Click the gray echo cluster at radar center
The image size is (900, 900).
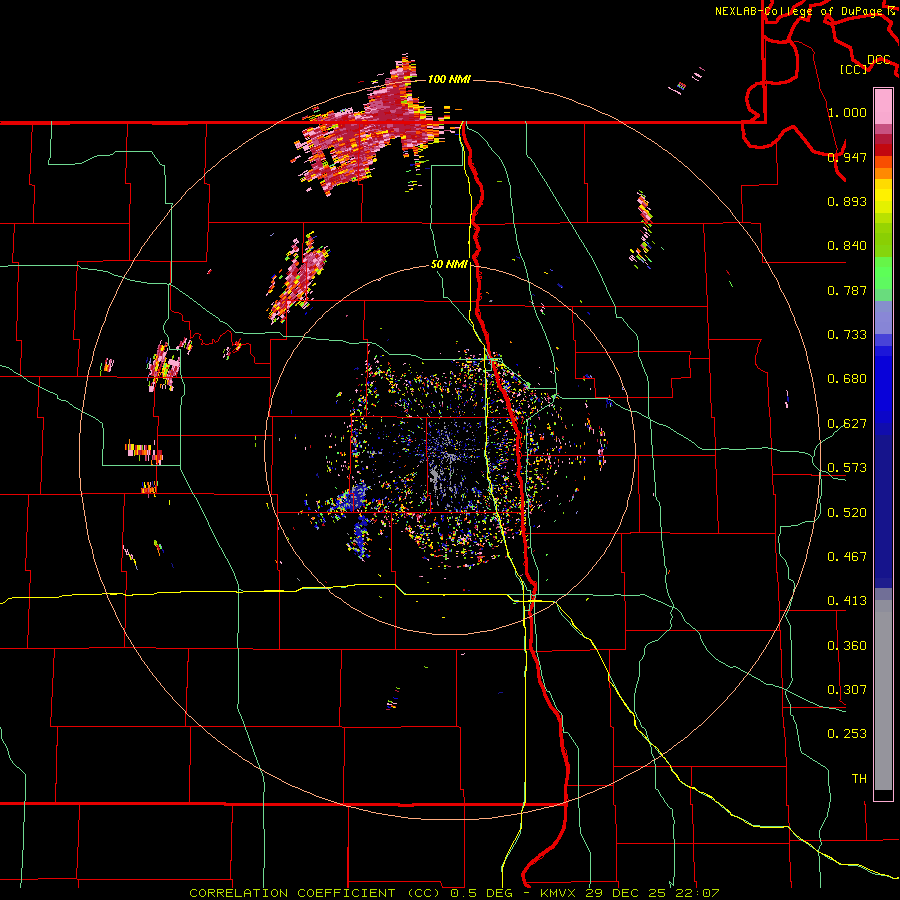(x=443, y=466)
